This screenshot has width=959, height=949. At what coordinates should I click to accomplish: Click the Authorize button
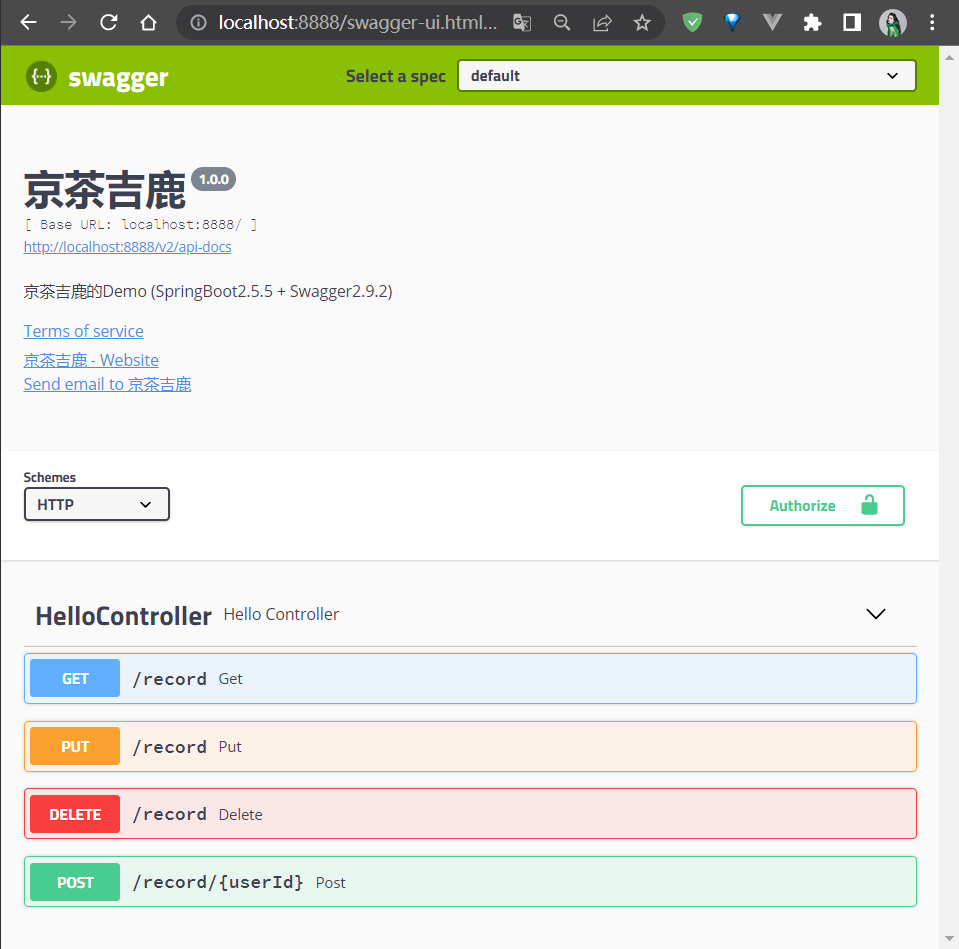tap(823, 506)
